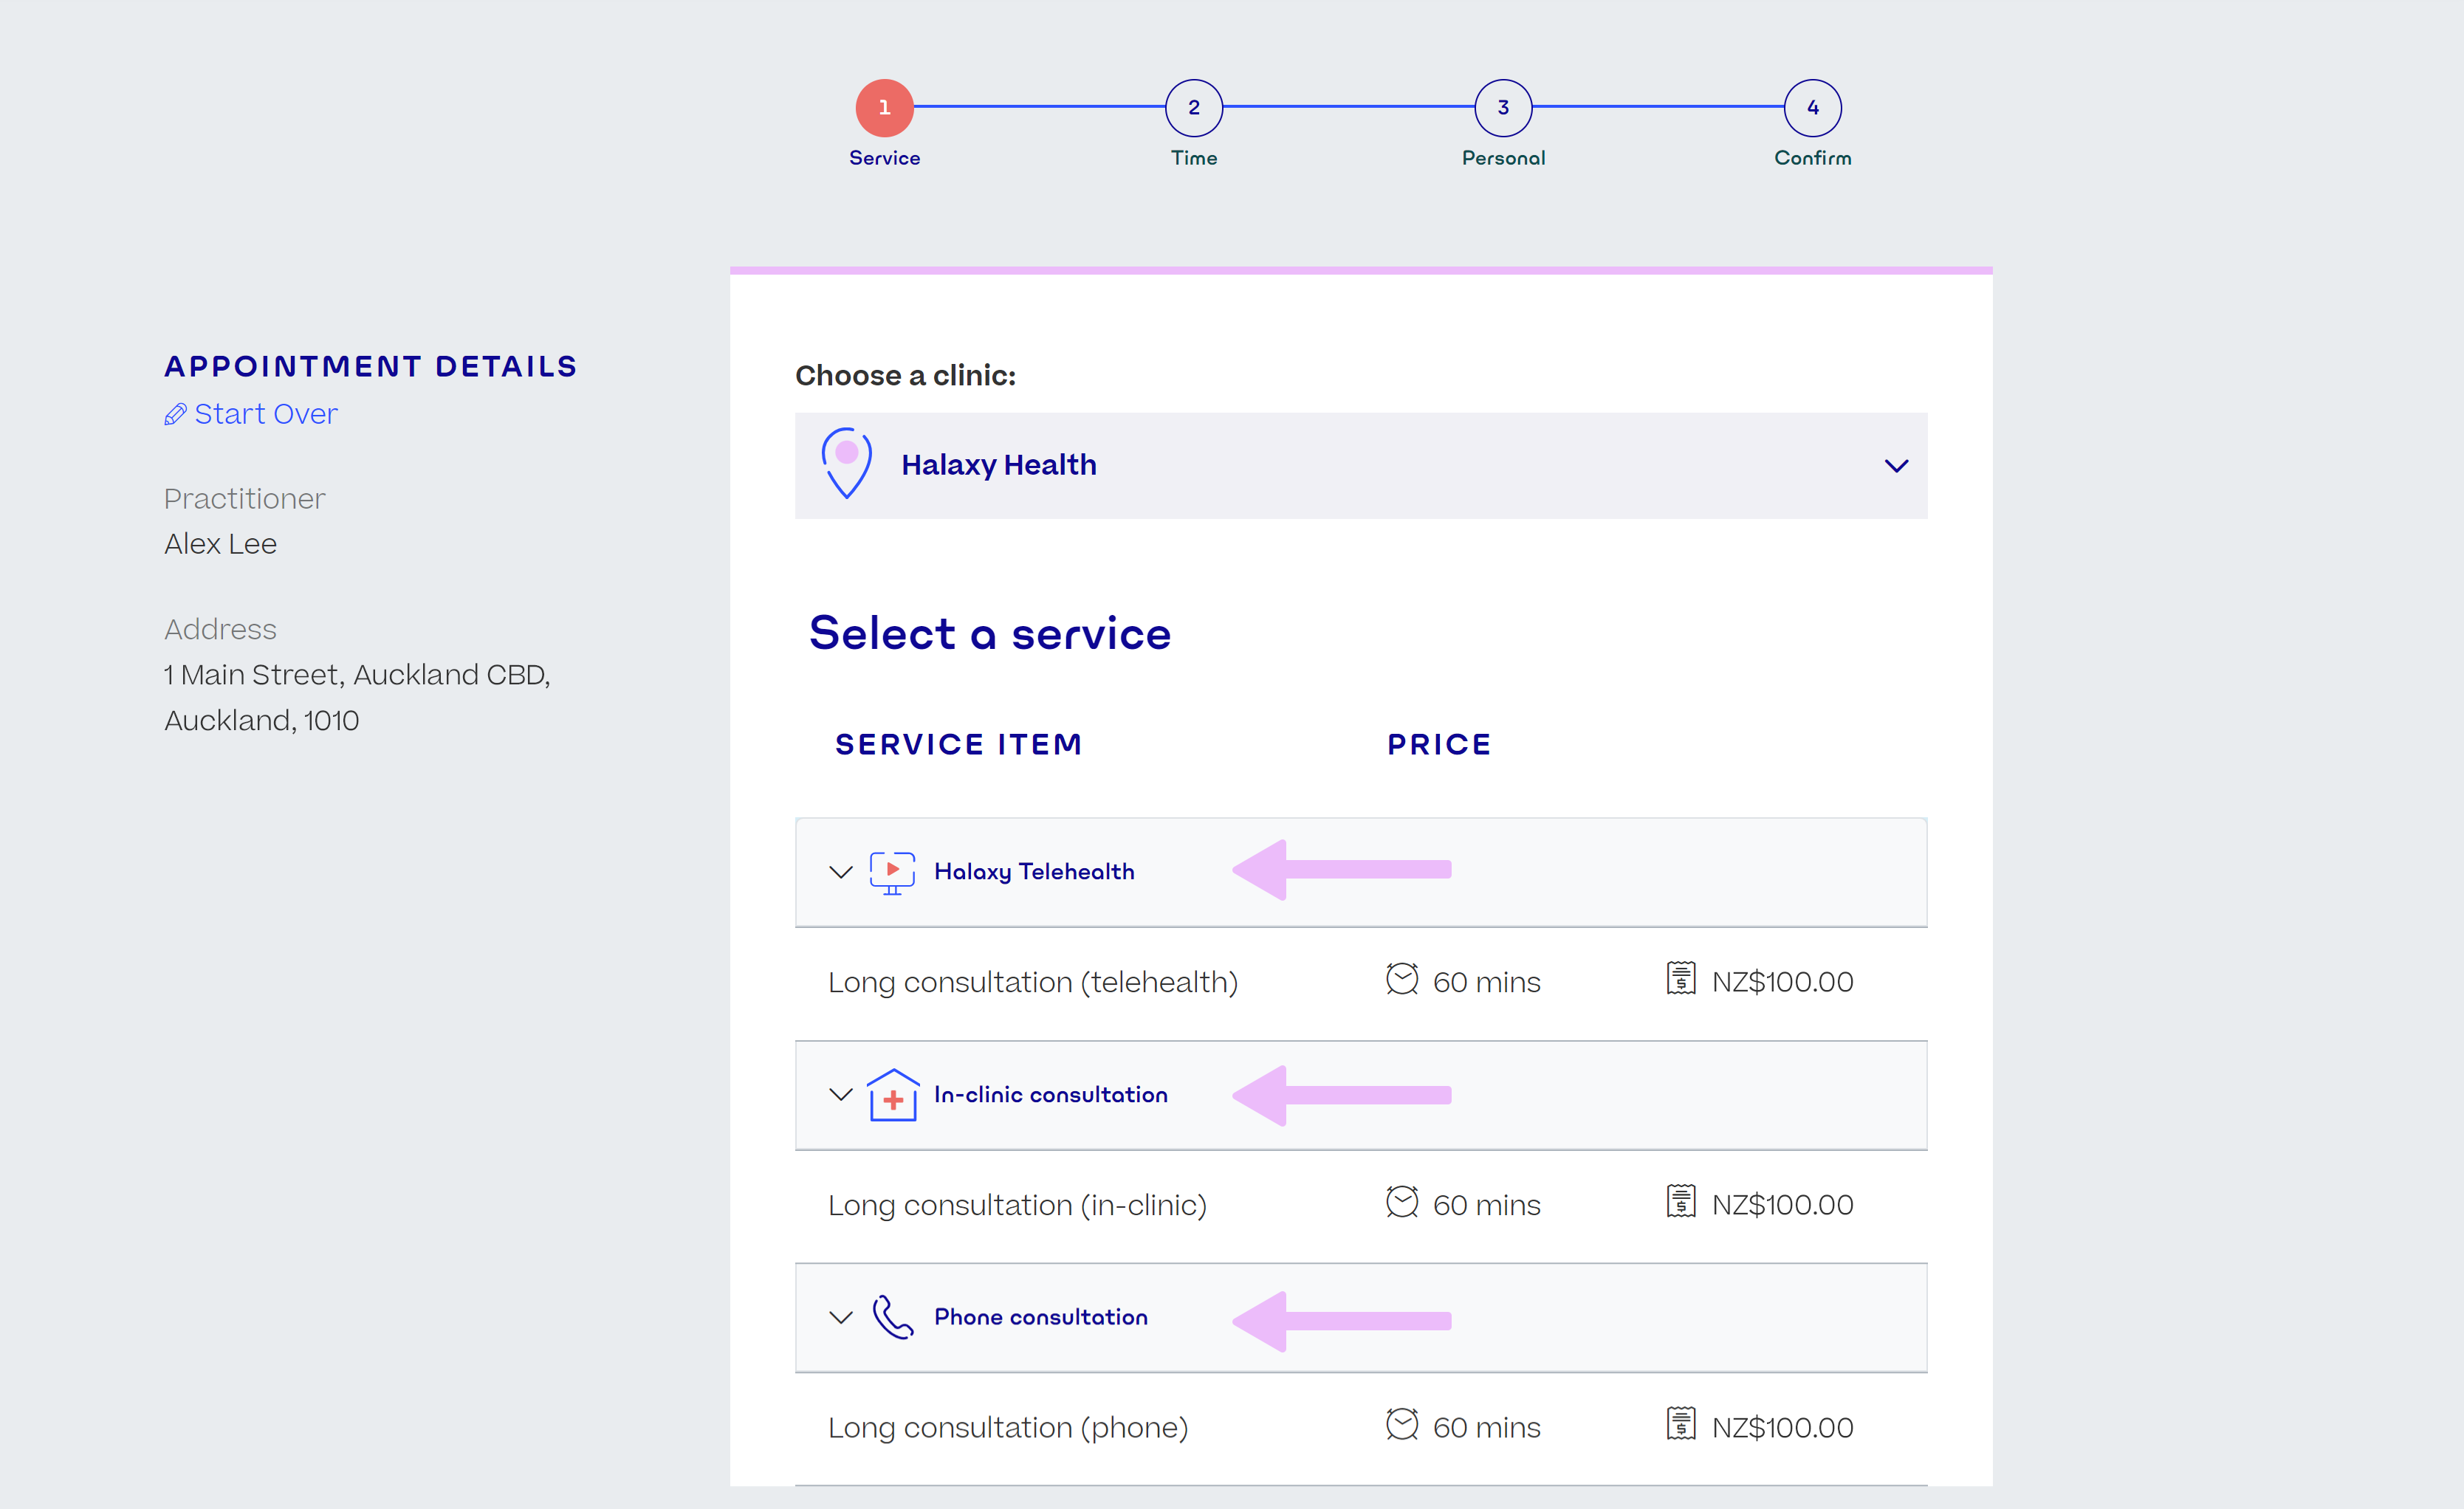The width and height of the screenshot is (2464, 1509).
Task: Go to step 2 Time circle
Action: coord(1194,108)
